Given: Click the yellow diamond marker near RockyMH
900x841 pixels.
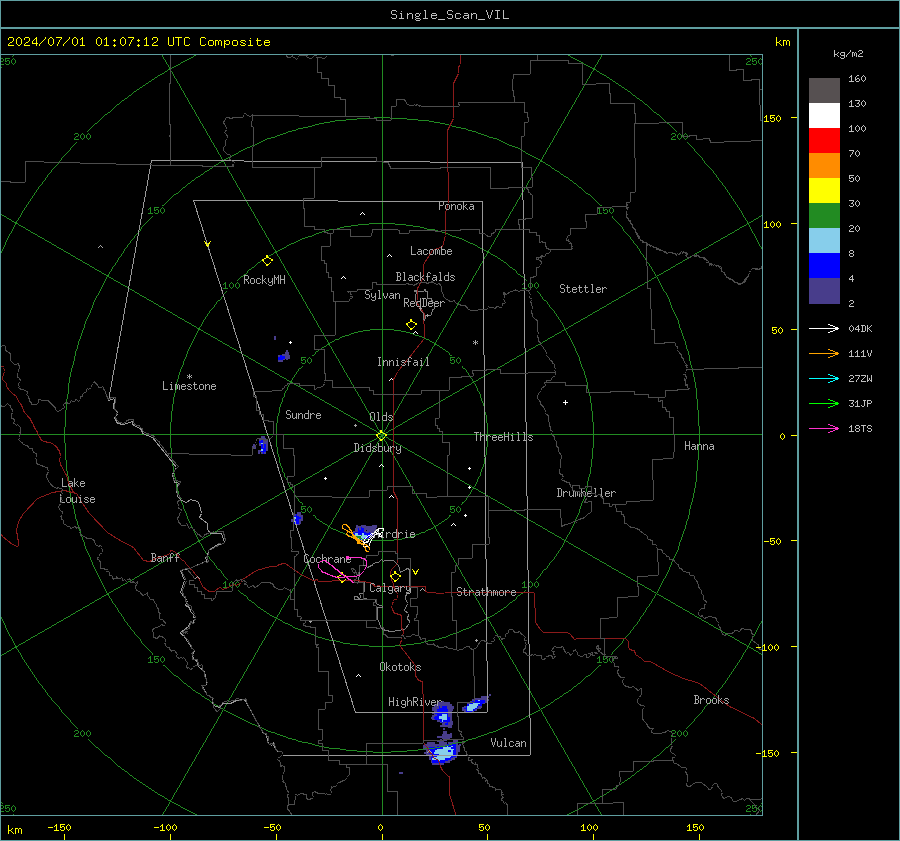Looking at the screenshot, I should [x=267, y=261].
